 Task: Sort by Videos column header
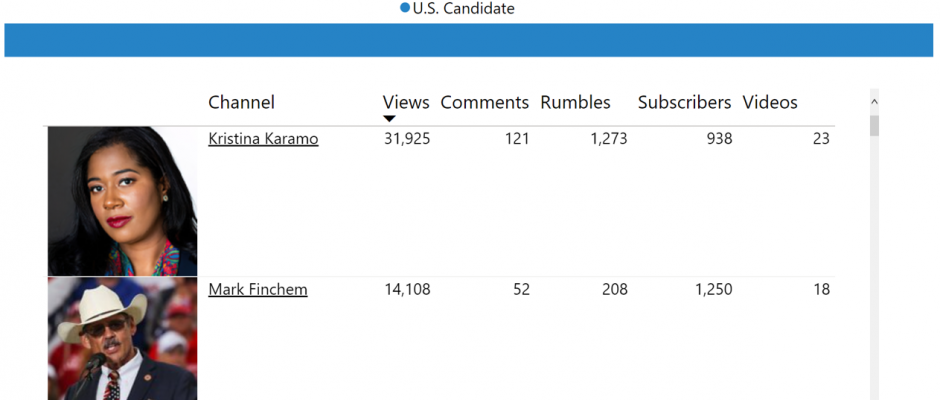pyautogui.click(x=770, y=103)
